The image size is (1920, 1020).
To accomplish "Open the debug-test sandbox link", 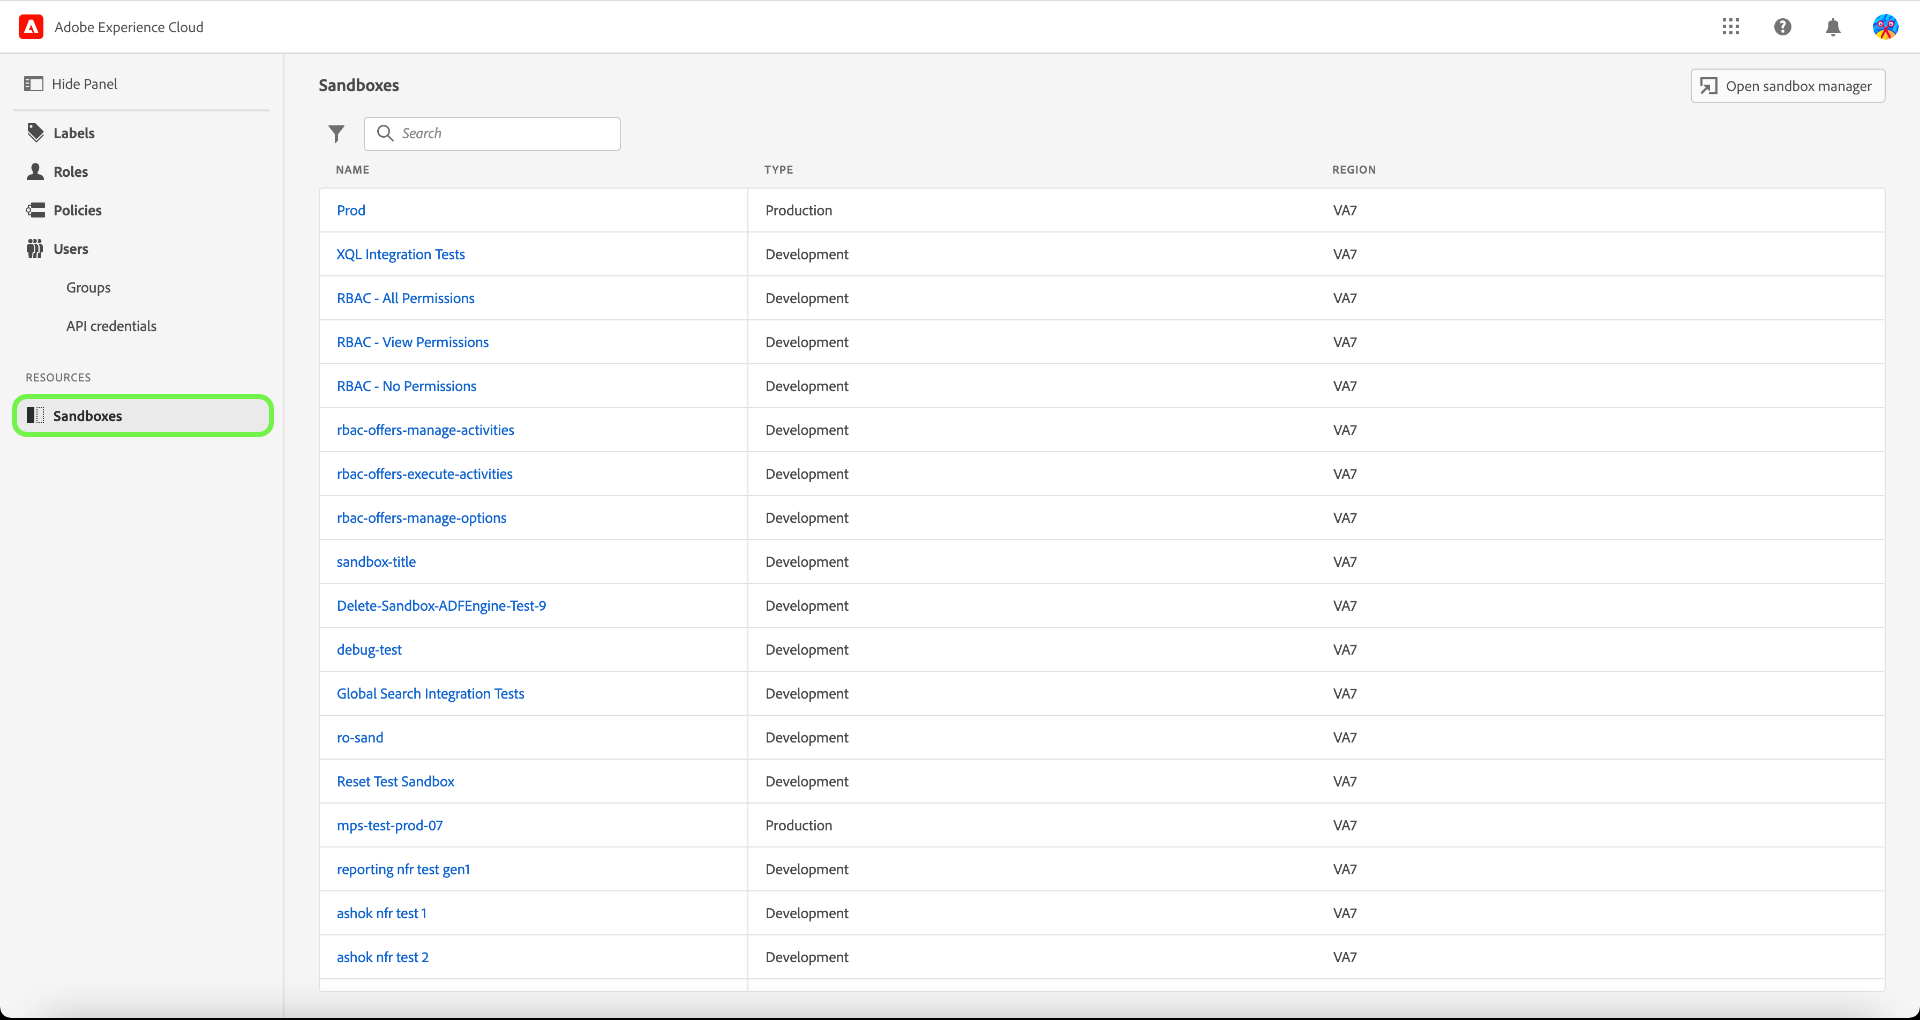I will point(369,649).
